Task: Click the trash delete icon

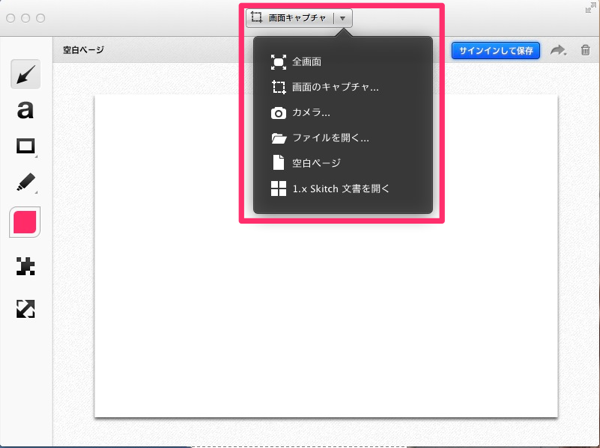Action: (585, 50)
